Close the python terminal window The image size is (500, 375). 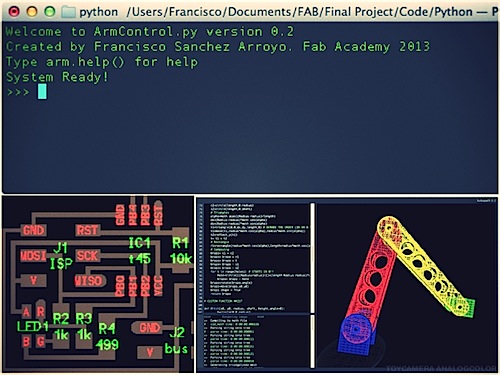click(x=14, y=12)
